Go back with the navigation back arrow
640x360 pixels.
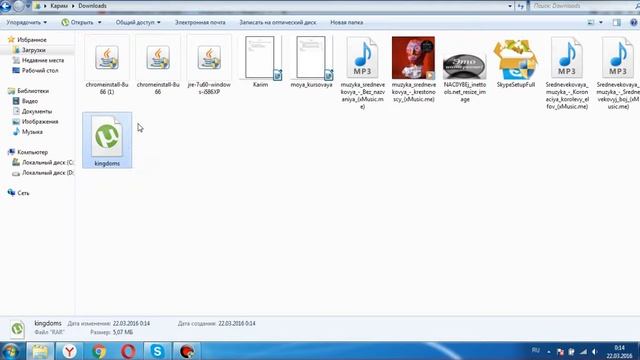coord(6,6)
